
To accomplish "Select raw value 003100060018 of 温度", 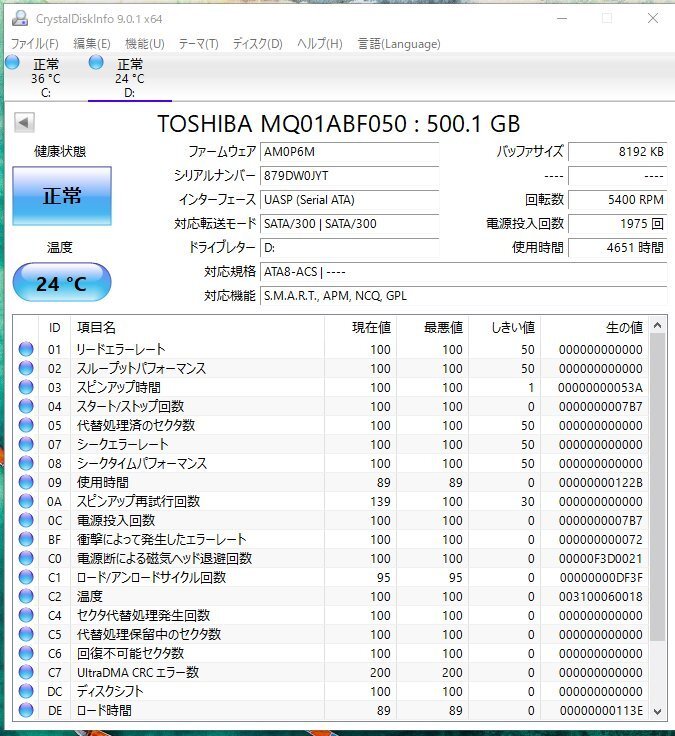I will tap(600, 597).
